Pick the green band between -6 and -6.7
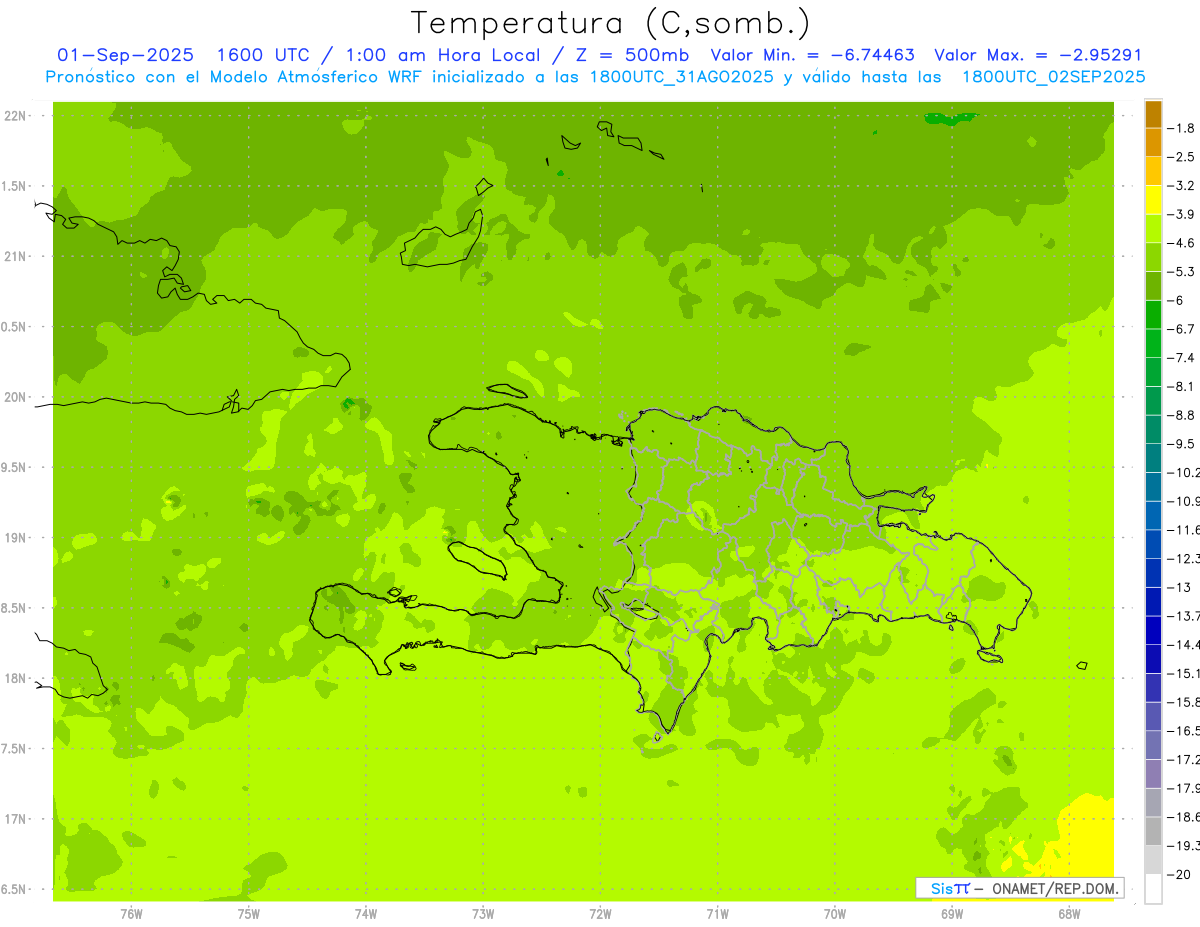The width and height of the screenshot is (1200, 927). coord(1153,315)
